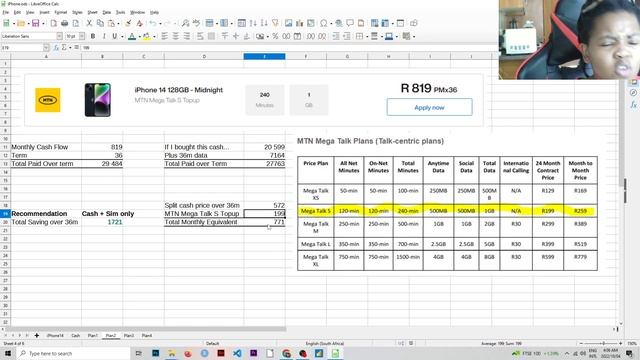Click the Windows Start button

[x=8, y=353]
